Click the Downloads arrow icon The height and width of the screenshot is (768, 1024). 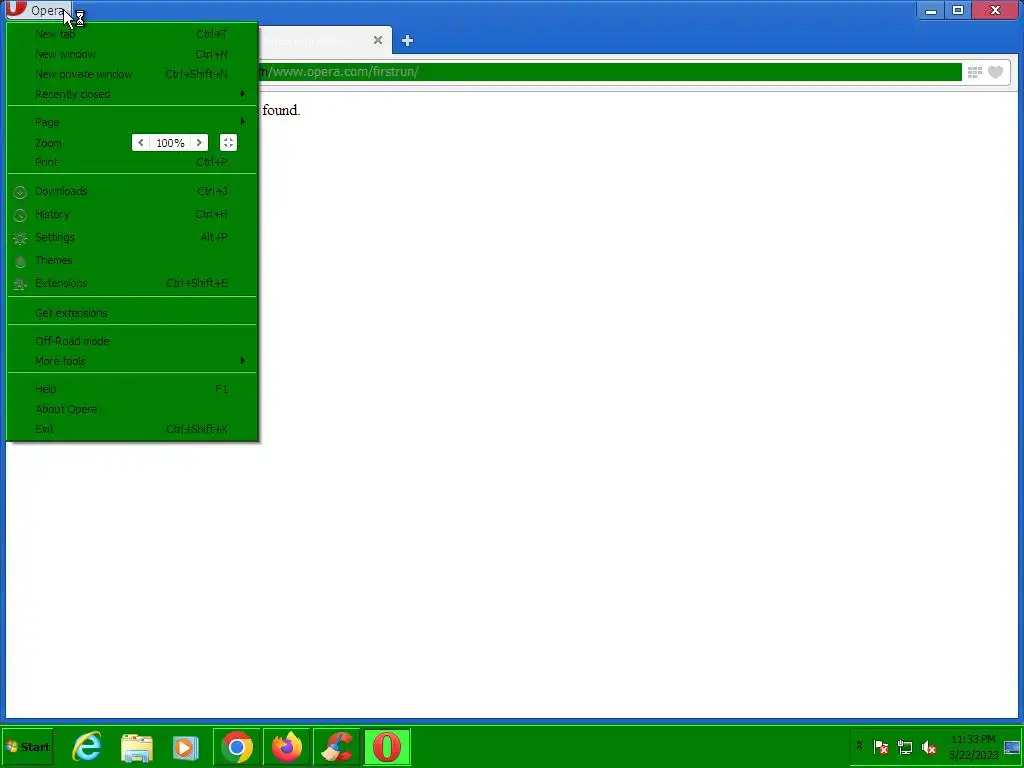[x=20, y=192]
